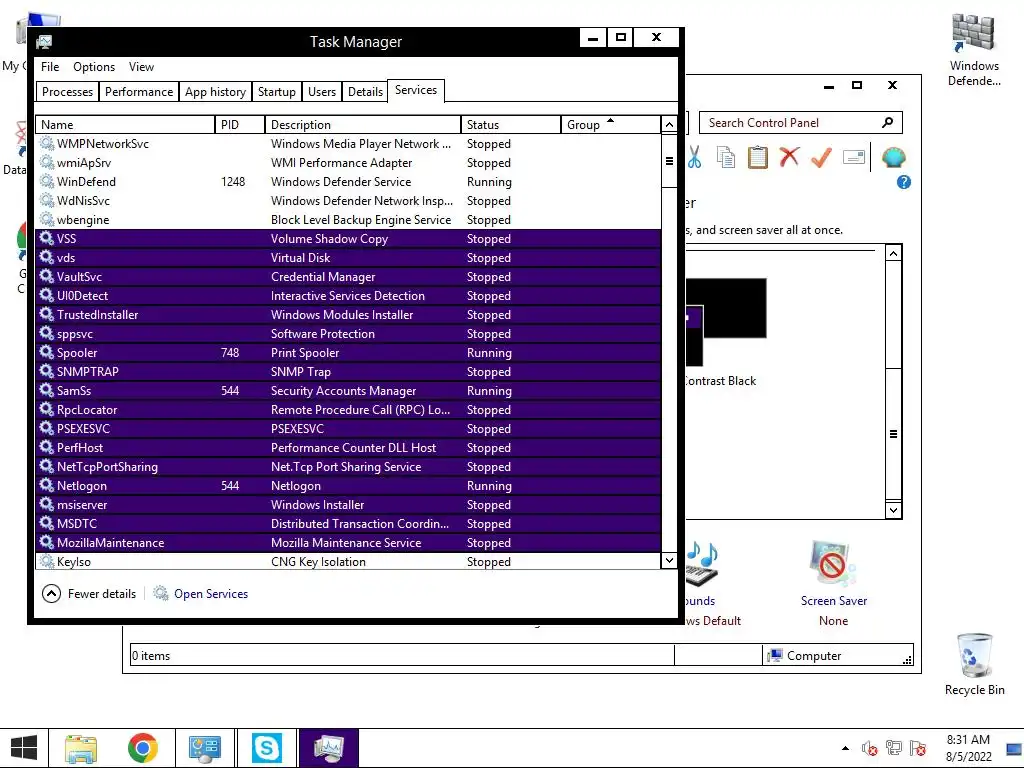
Task: Open the Sounds icon in Personalization window
Action: [x=702, y=564]
